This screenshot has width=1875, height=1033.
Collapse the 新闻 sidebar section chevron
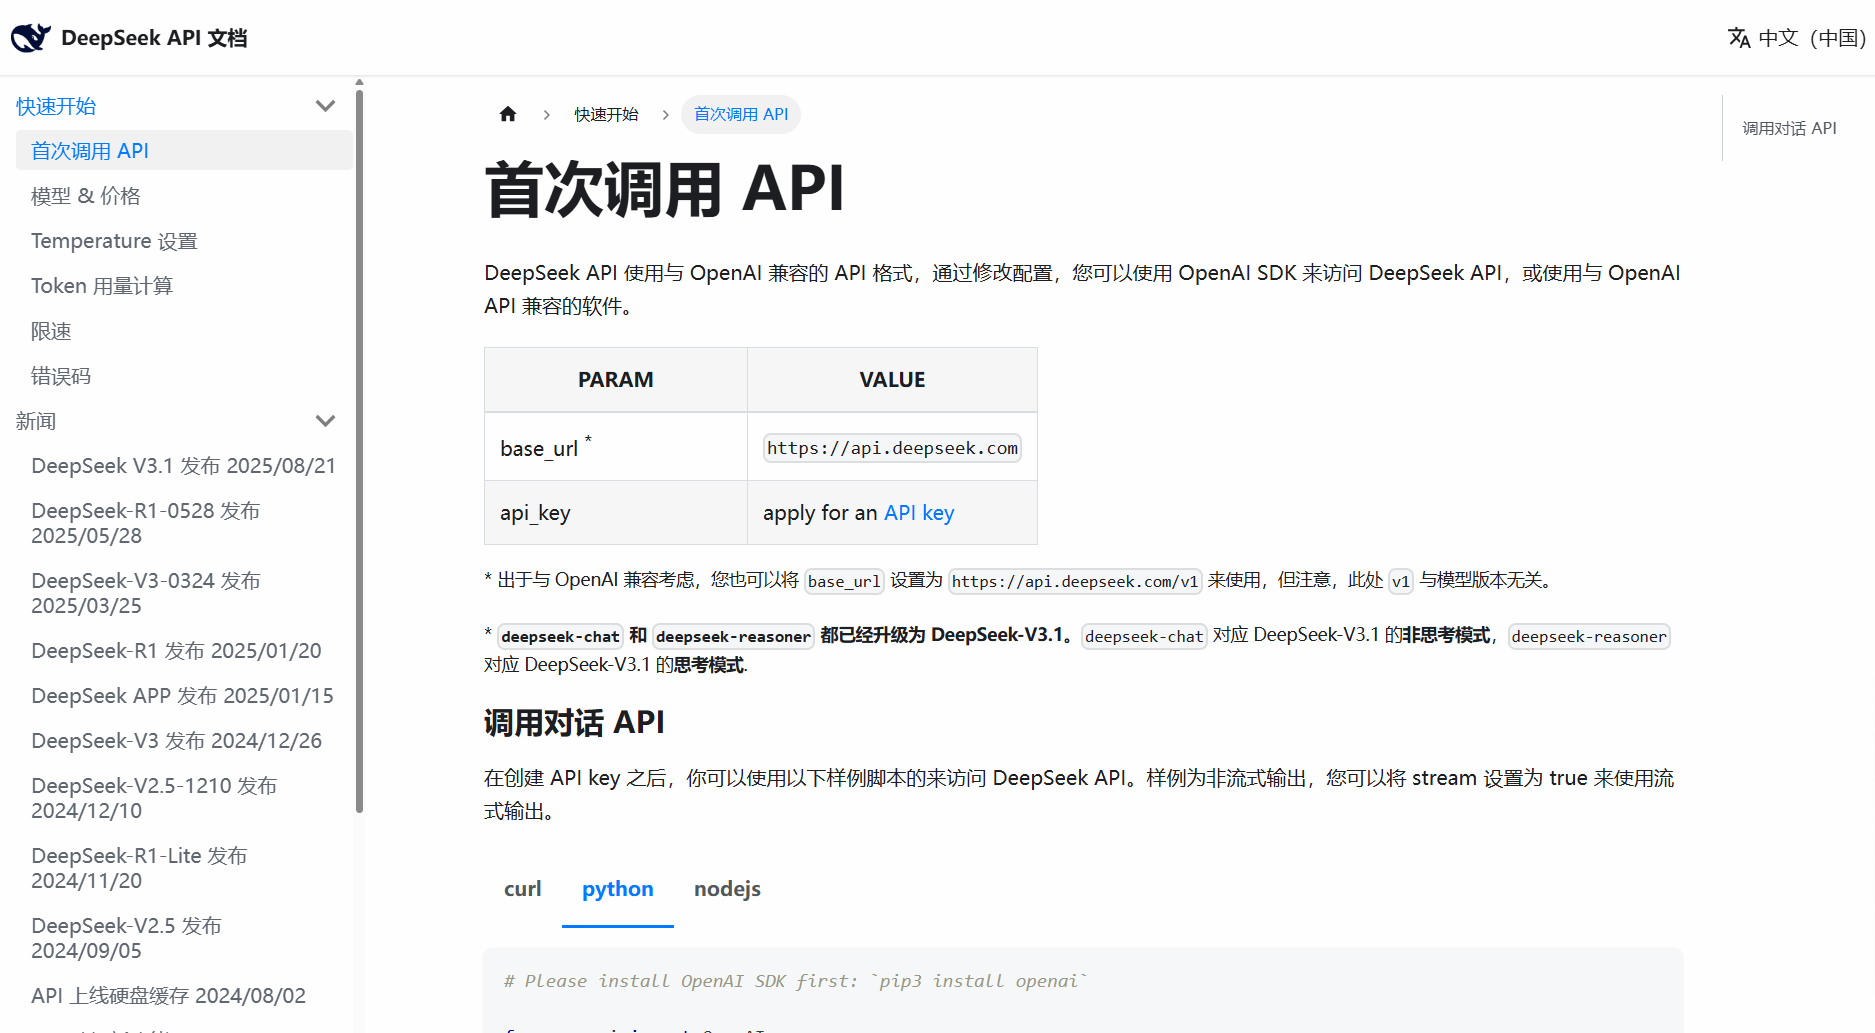325,421
